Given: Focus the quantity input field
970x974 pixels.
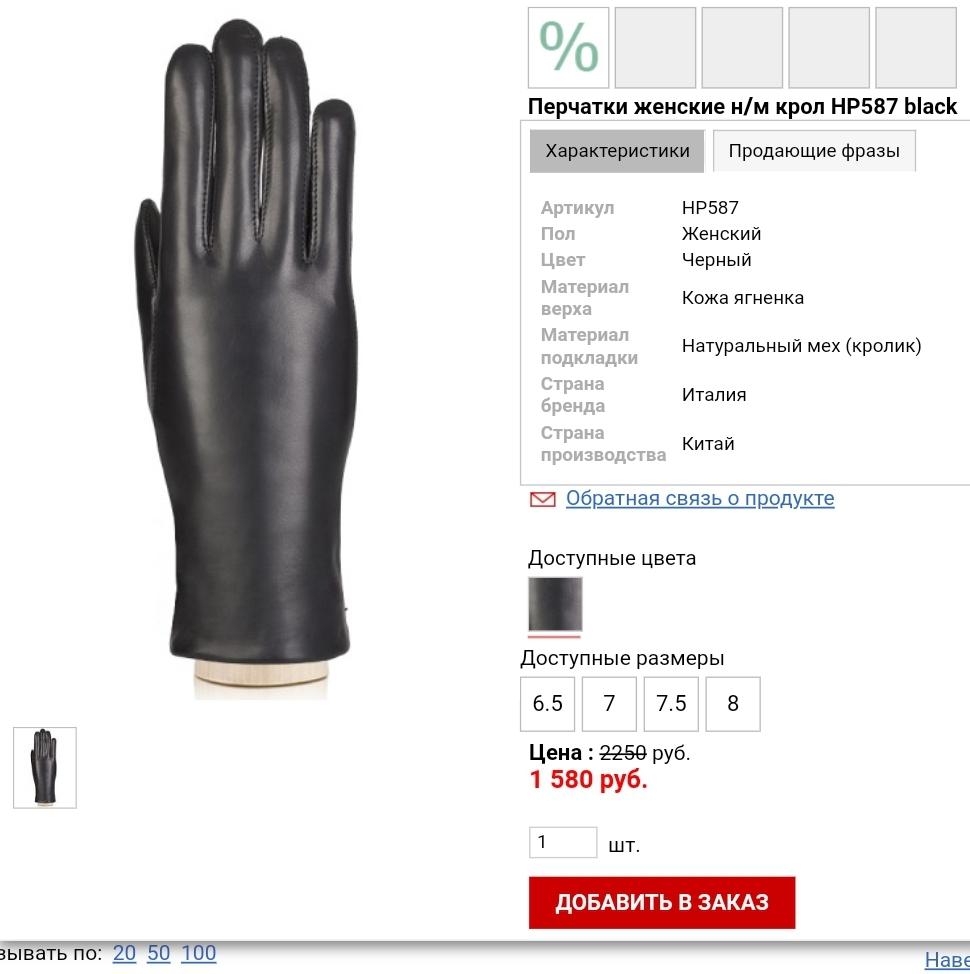Looking at the screenshot, I should (563, 842).
